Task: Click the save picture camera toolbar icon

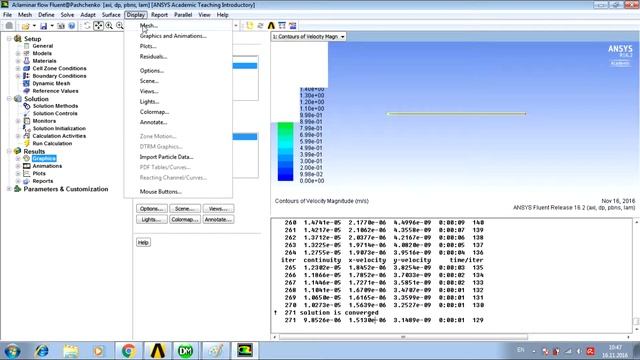Action: [x=61, y=26]
